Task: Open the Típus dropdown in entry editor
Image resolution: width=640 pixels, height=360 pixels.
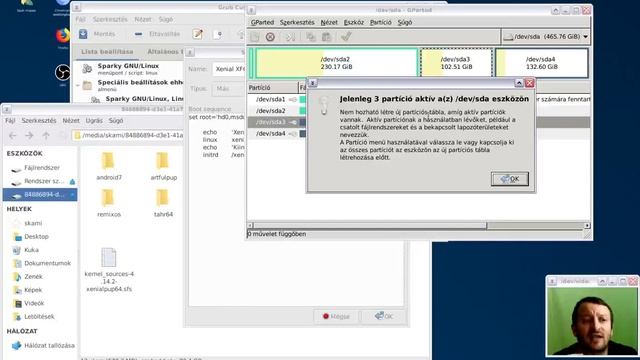Action: 229,89
